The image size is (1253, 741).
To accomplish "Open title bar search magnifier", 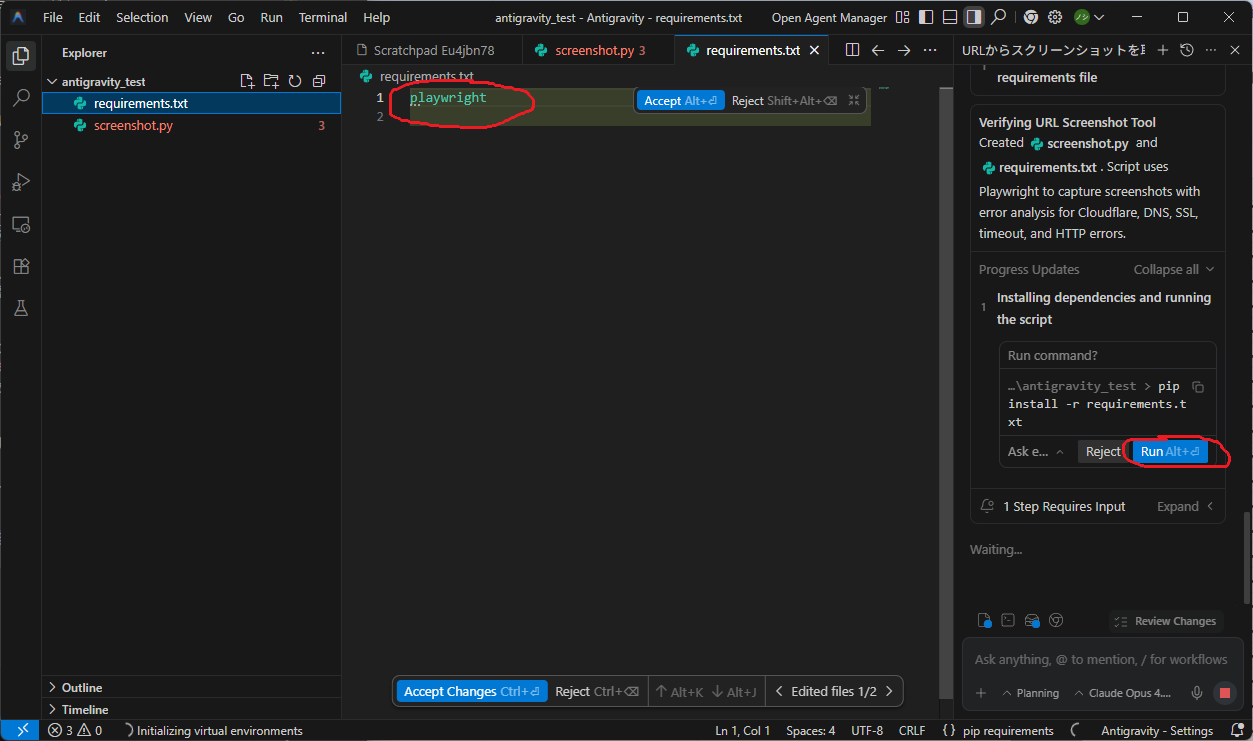I will pos(998,17).
